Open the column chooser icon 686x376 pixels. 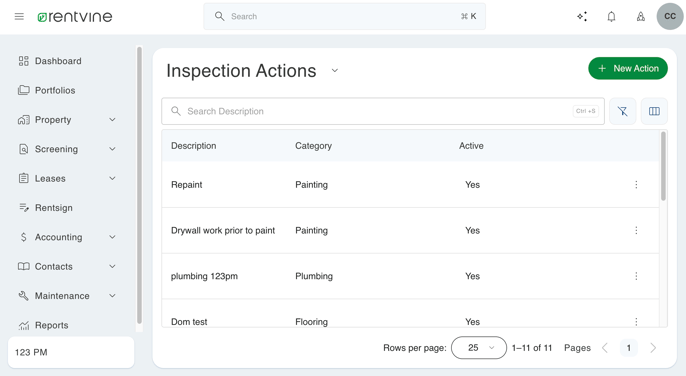[654, 111]
